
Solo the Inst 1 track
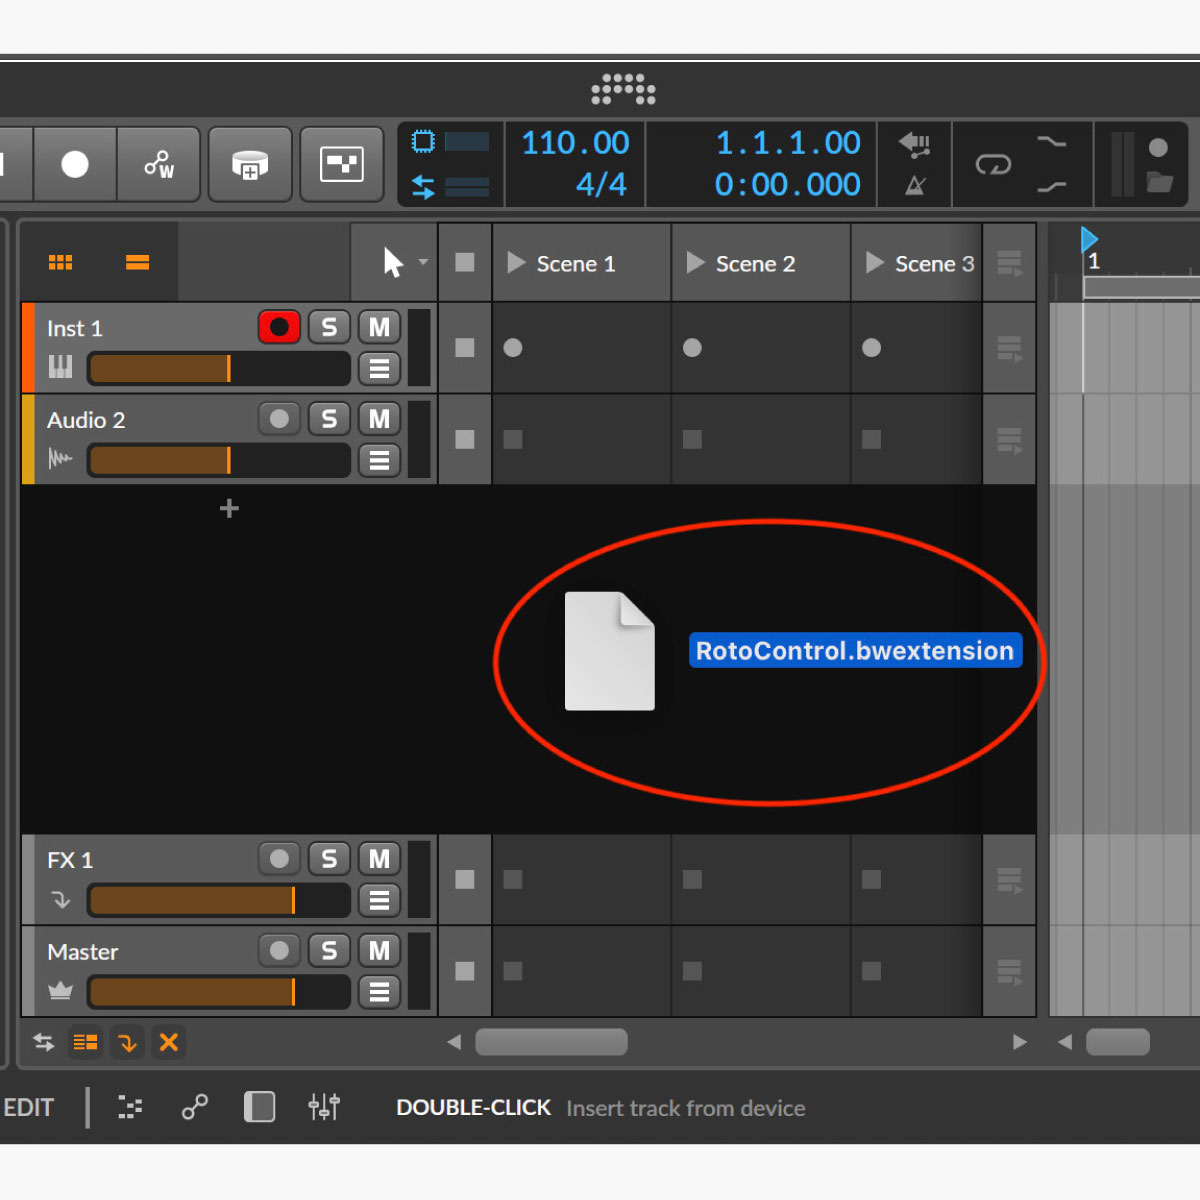[329, 327]
